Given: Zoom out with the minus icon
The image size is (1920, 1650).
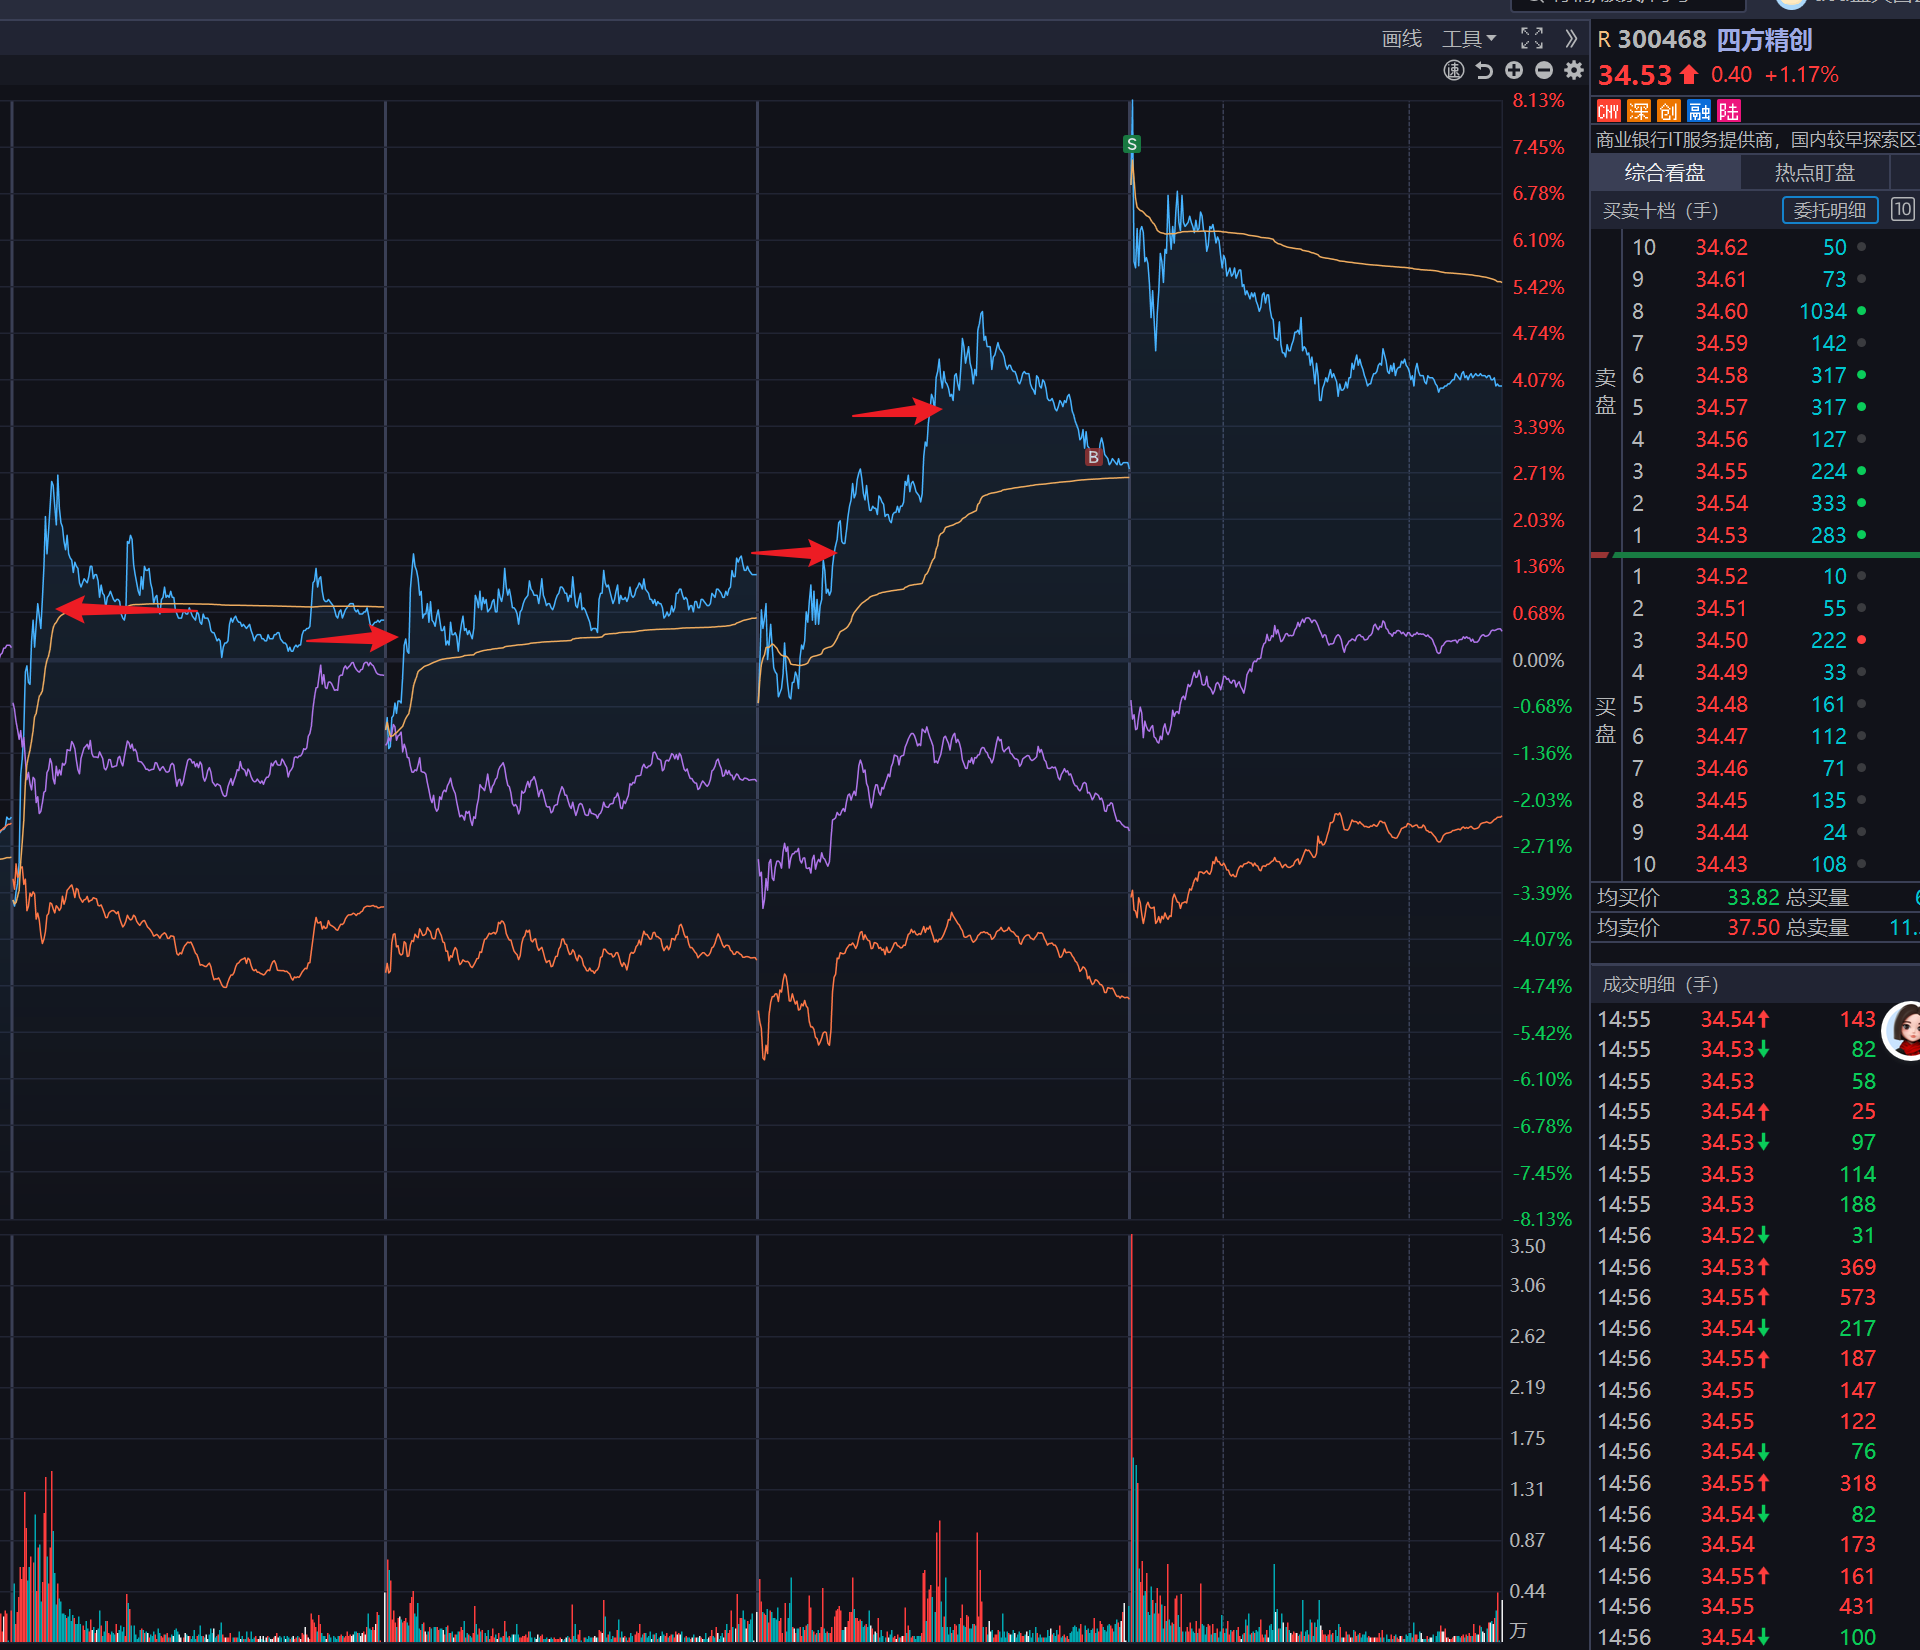Looking at the screenshot, I should coord(1544,70).
